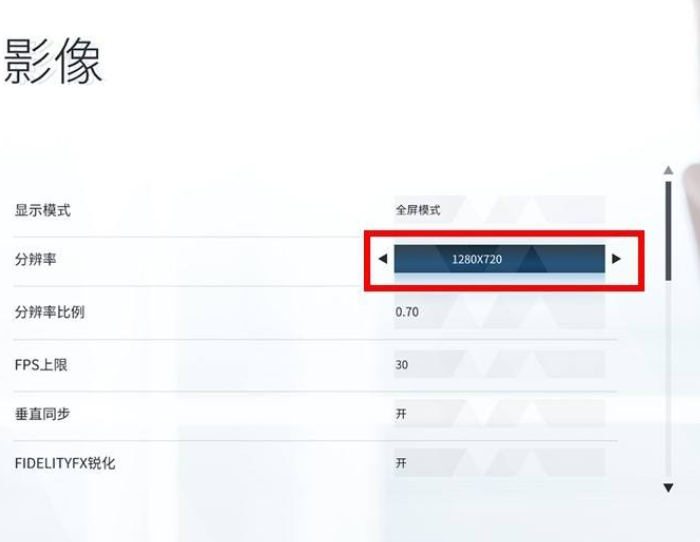Click the dark vertical scrollbar thumb
Viewport: 700px width, 542px height.
pos(668,231)
